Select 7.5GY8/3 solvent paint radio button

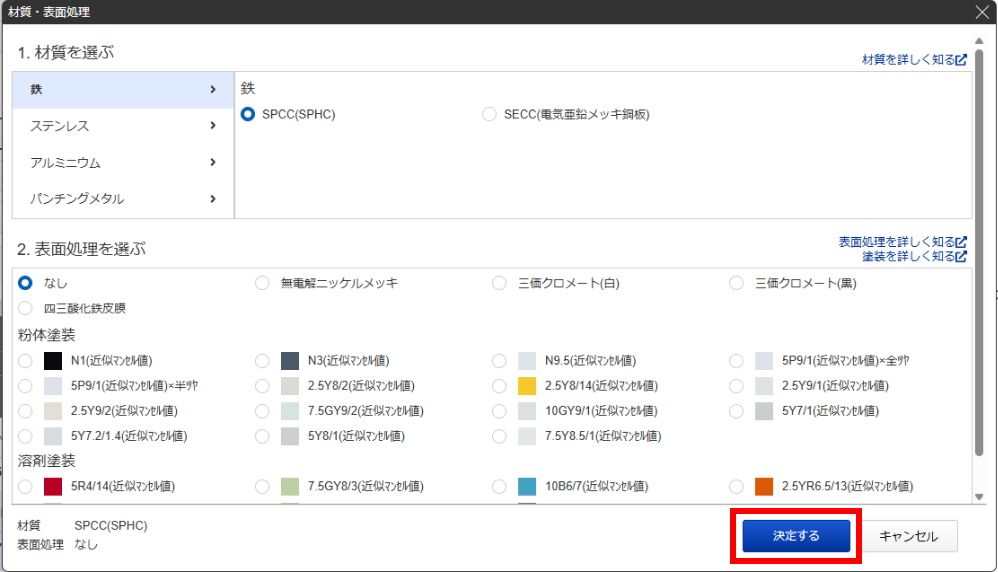[x=262, y=487]
